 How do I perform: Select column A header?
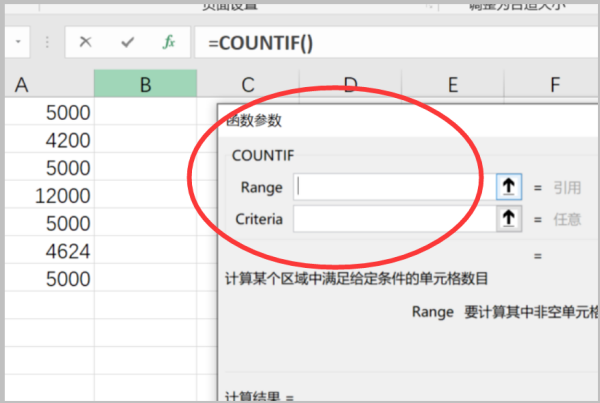[49, 84]
